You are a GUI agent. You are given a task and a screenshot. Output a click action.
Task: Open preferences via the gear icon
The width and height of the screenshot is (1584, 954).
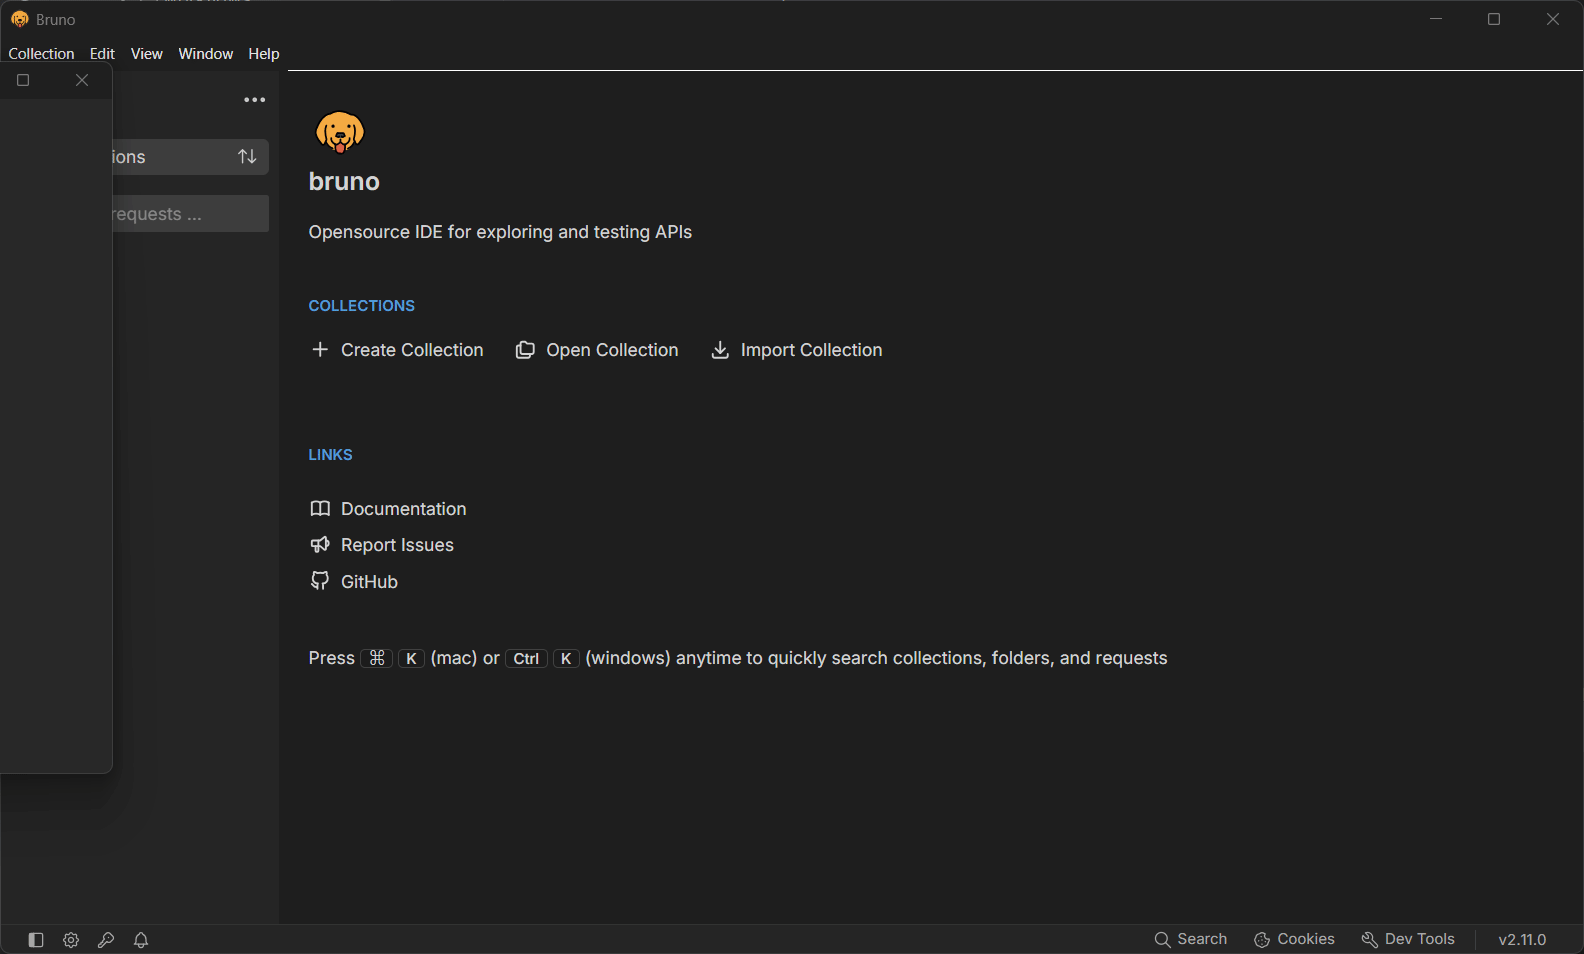[x=71, y=940]
